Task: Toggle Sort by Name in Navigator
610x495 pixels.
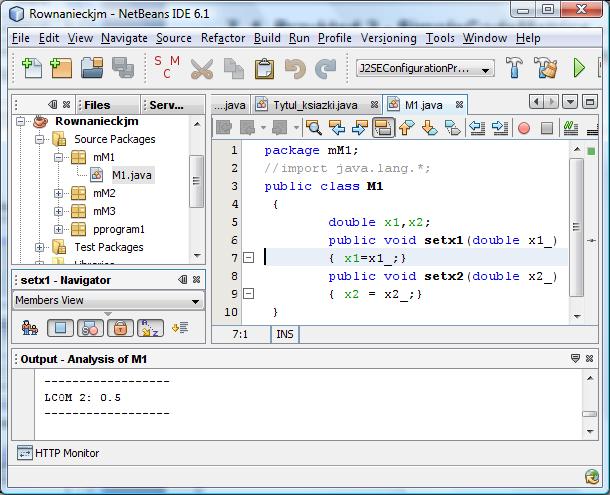Action: click(x=150, y=328)
